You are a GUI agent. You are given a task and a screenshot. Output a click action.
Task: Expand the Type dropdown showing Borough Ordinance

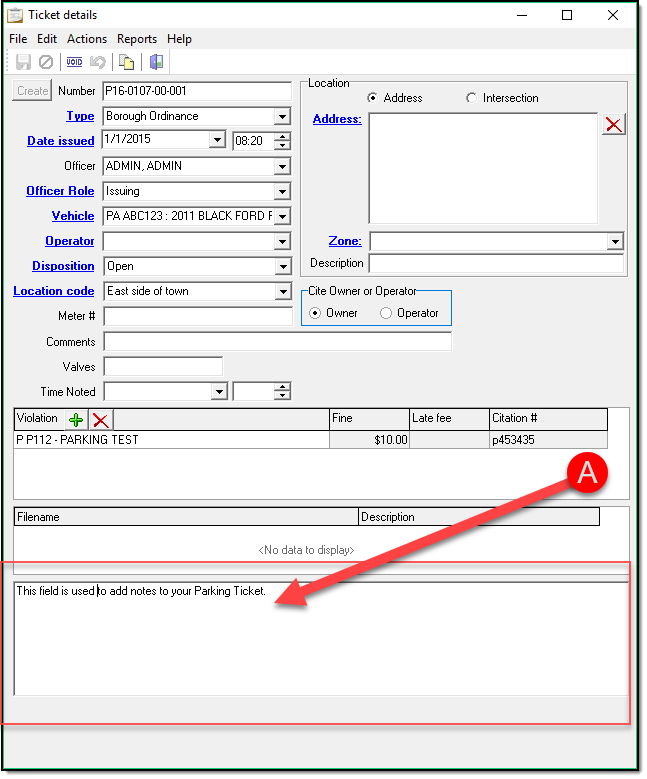(x=282, y=117)
